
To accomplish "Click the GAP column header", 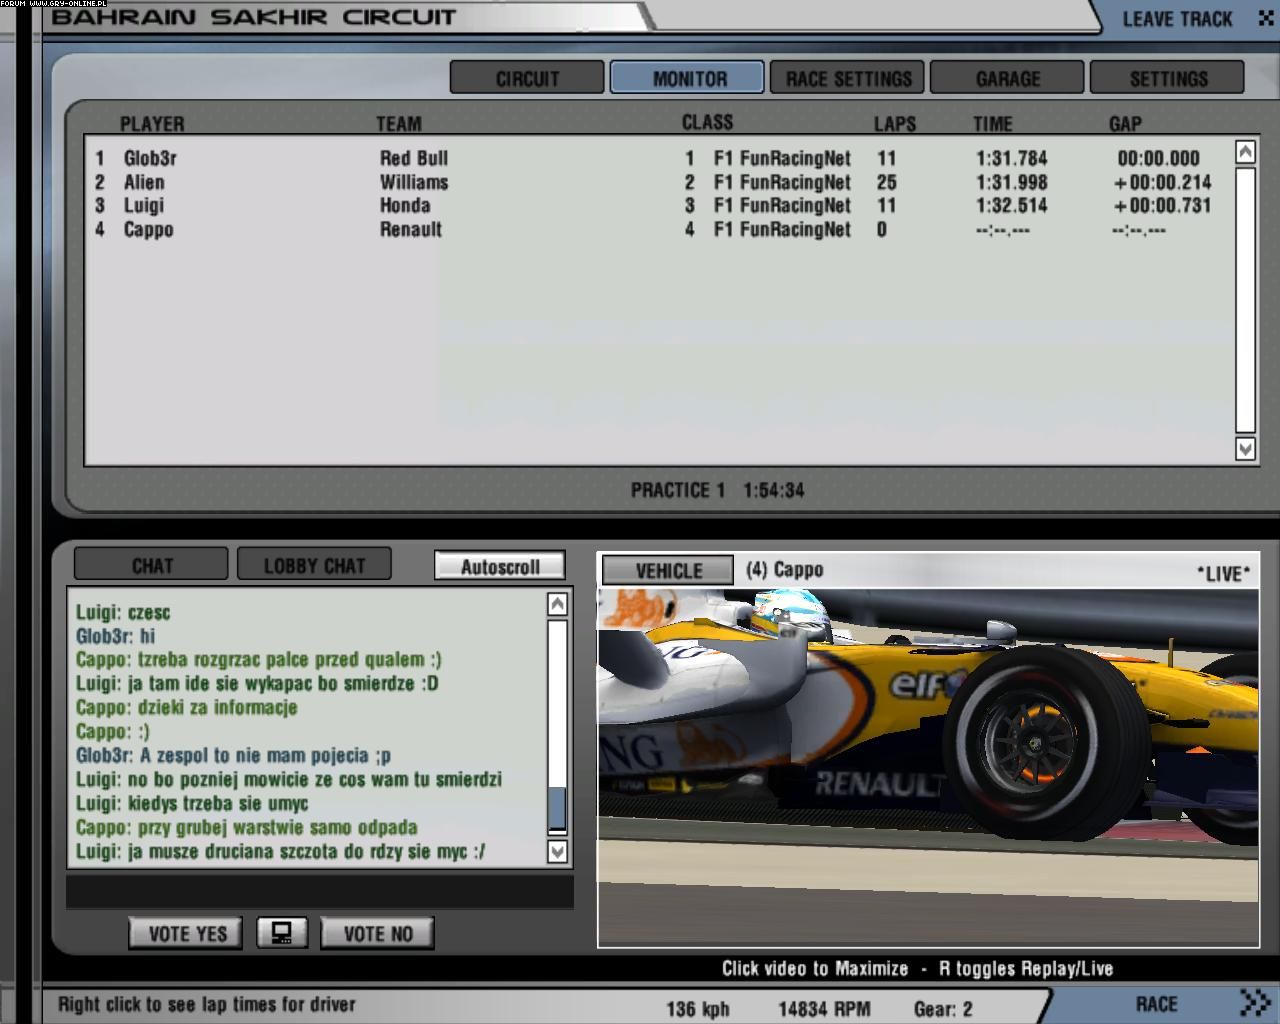I will [1125, 124].
